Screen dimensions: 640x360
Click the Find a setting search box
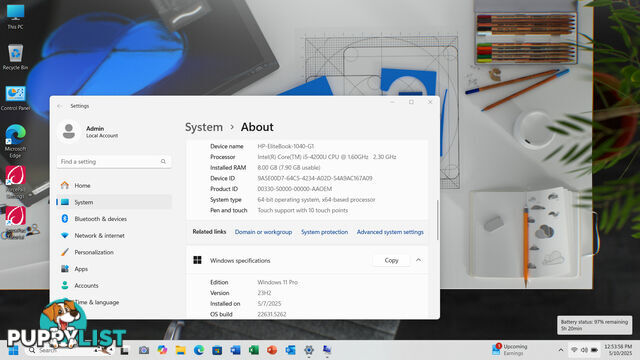click(114, 162)
